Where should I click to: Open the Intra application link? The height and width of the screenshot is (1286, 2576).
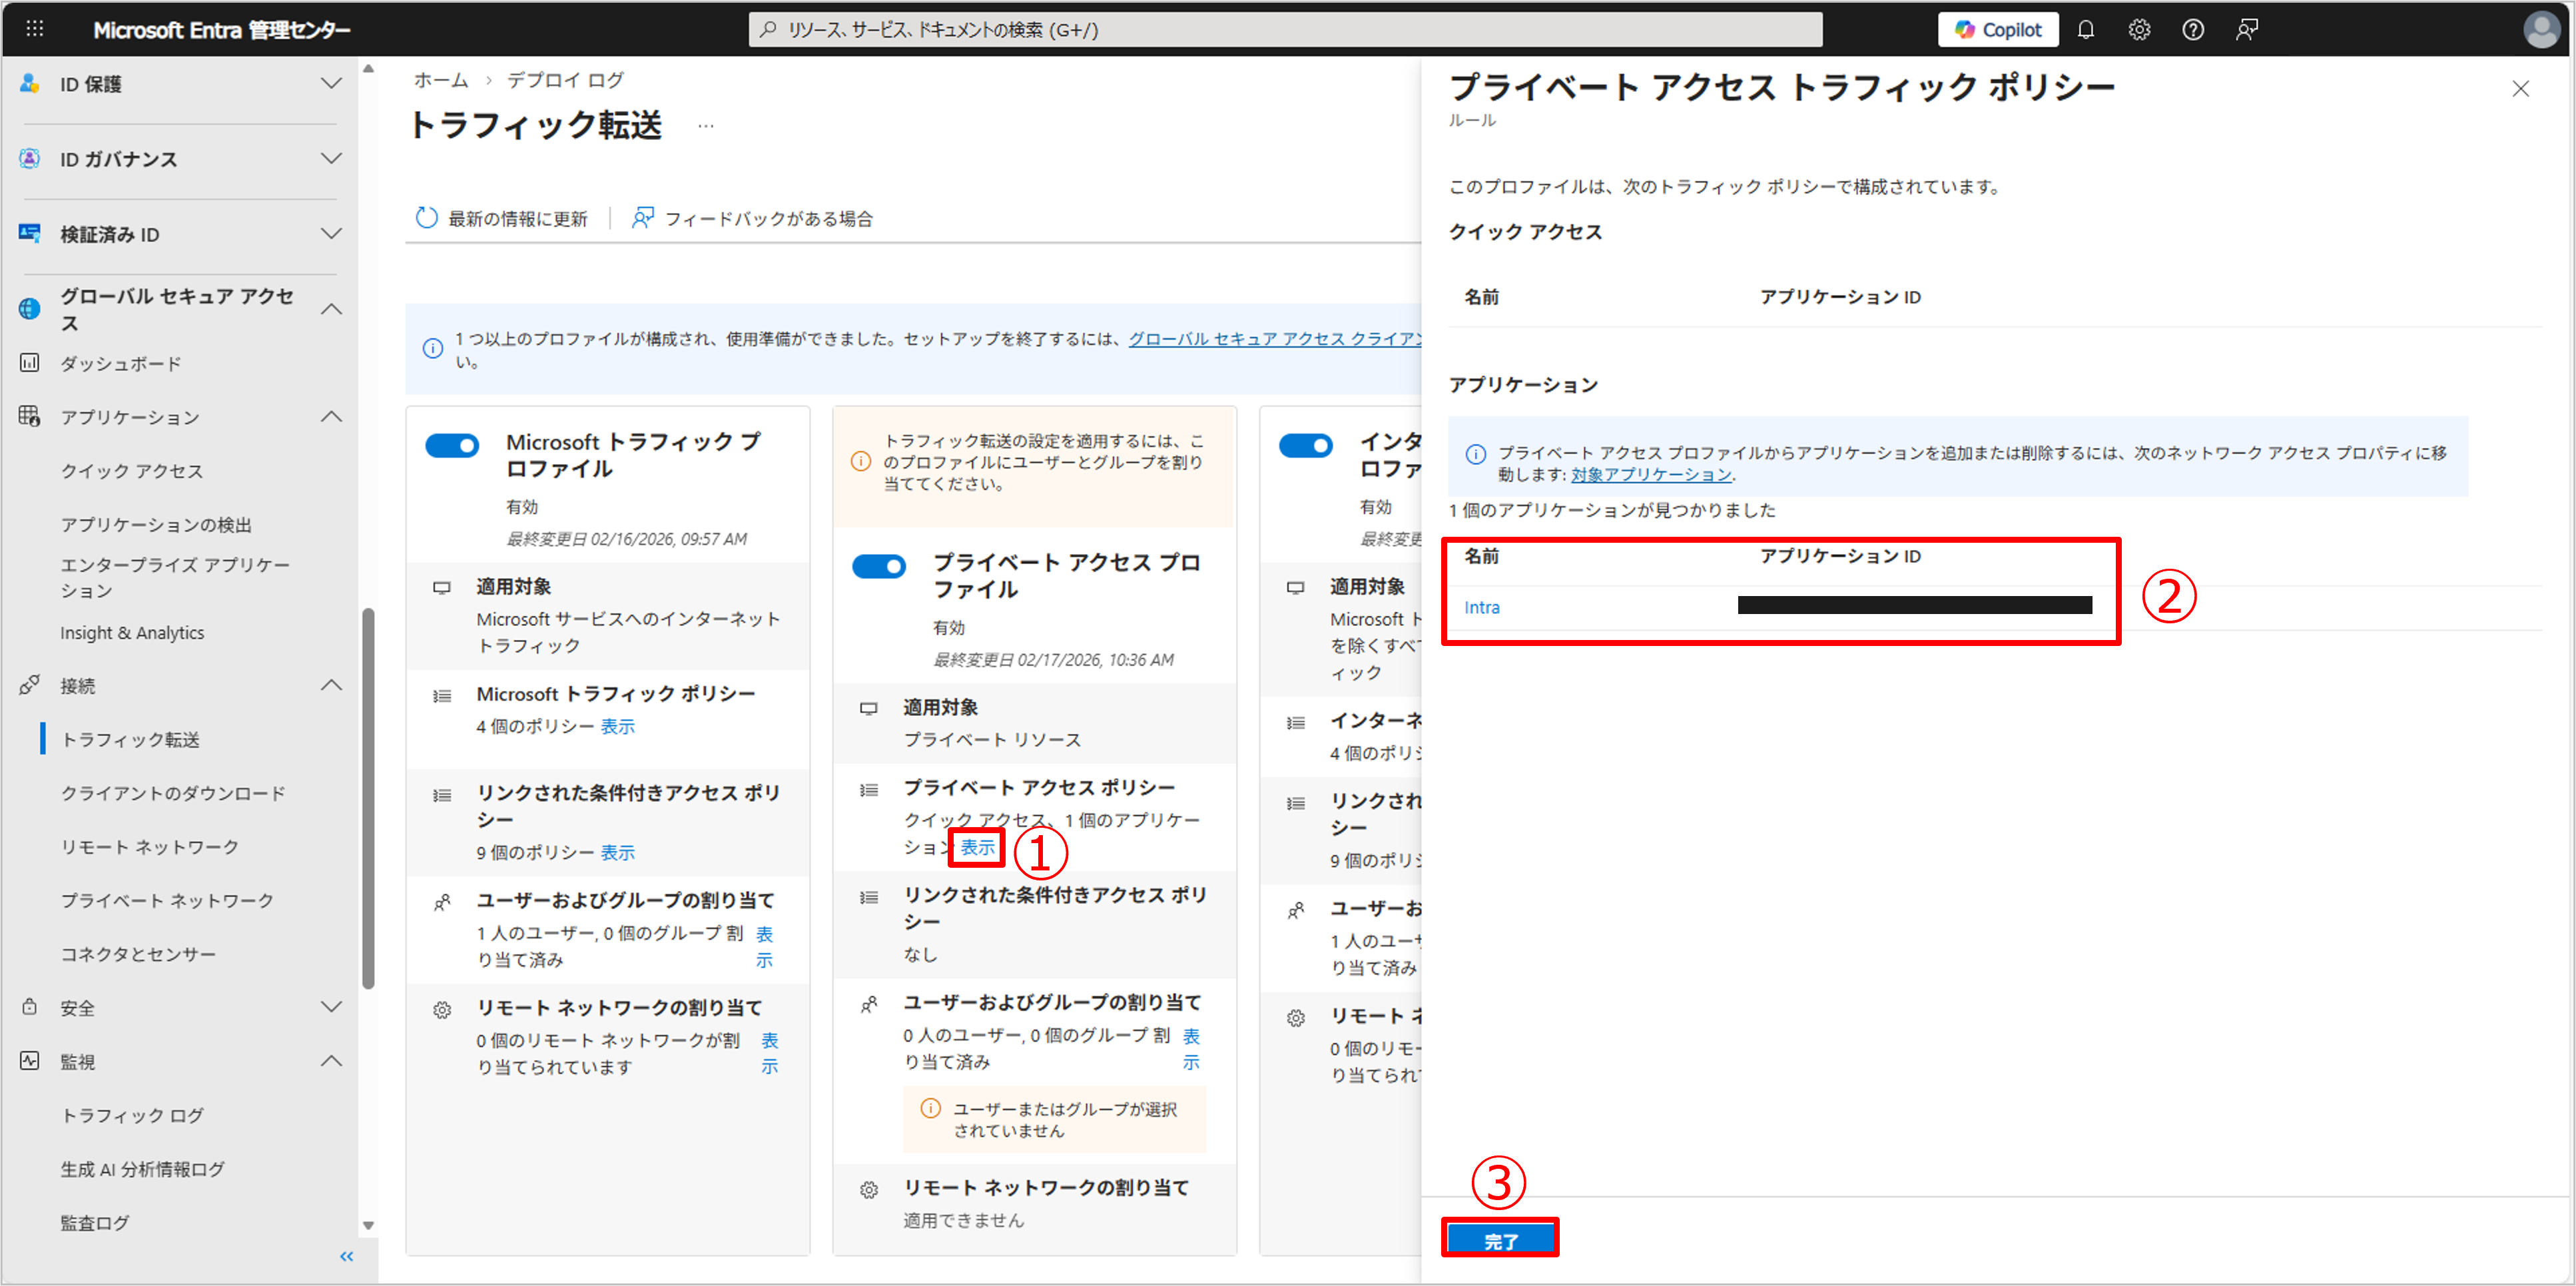pos(1481,607)
